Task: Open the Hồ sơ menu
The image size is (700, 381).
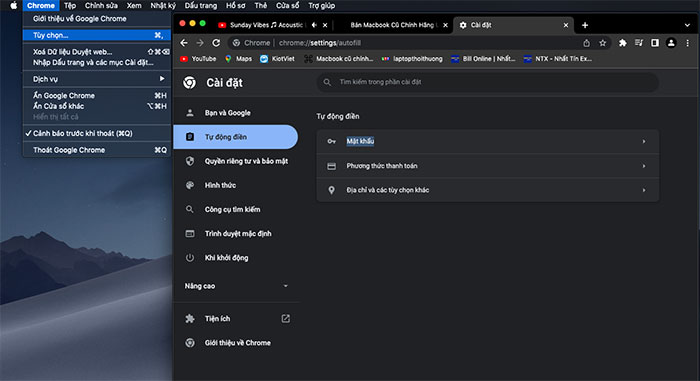Action: [235, 5]
